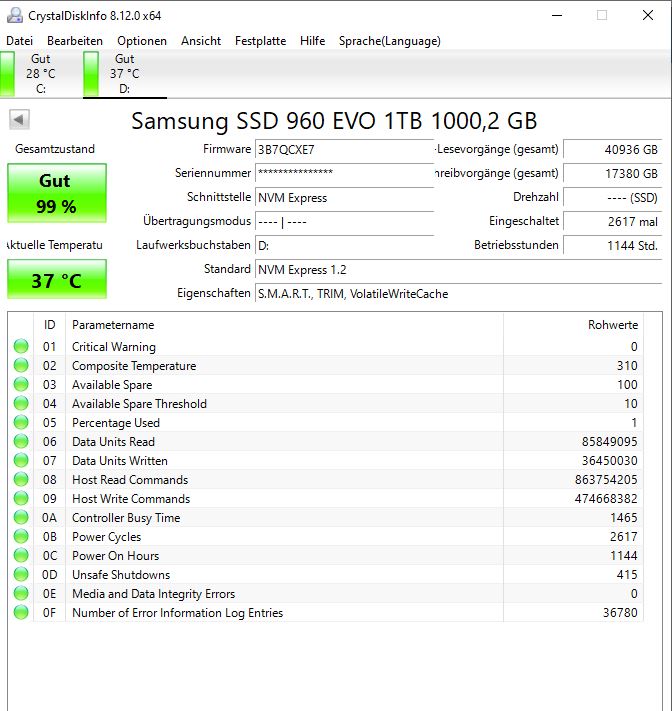Viewport: 672px width, 711px height.
Task: Click the 37 °C temperature button
Action: (57, 279)
